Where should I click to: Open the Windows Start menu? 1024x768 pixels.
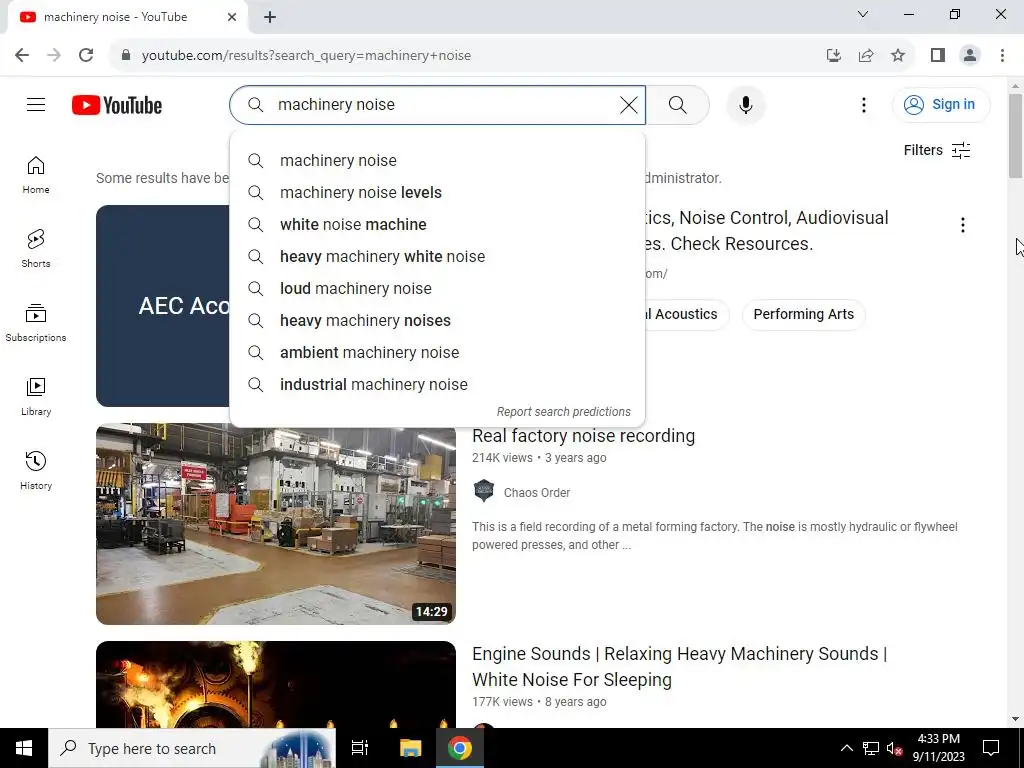(24, 748)
